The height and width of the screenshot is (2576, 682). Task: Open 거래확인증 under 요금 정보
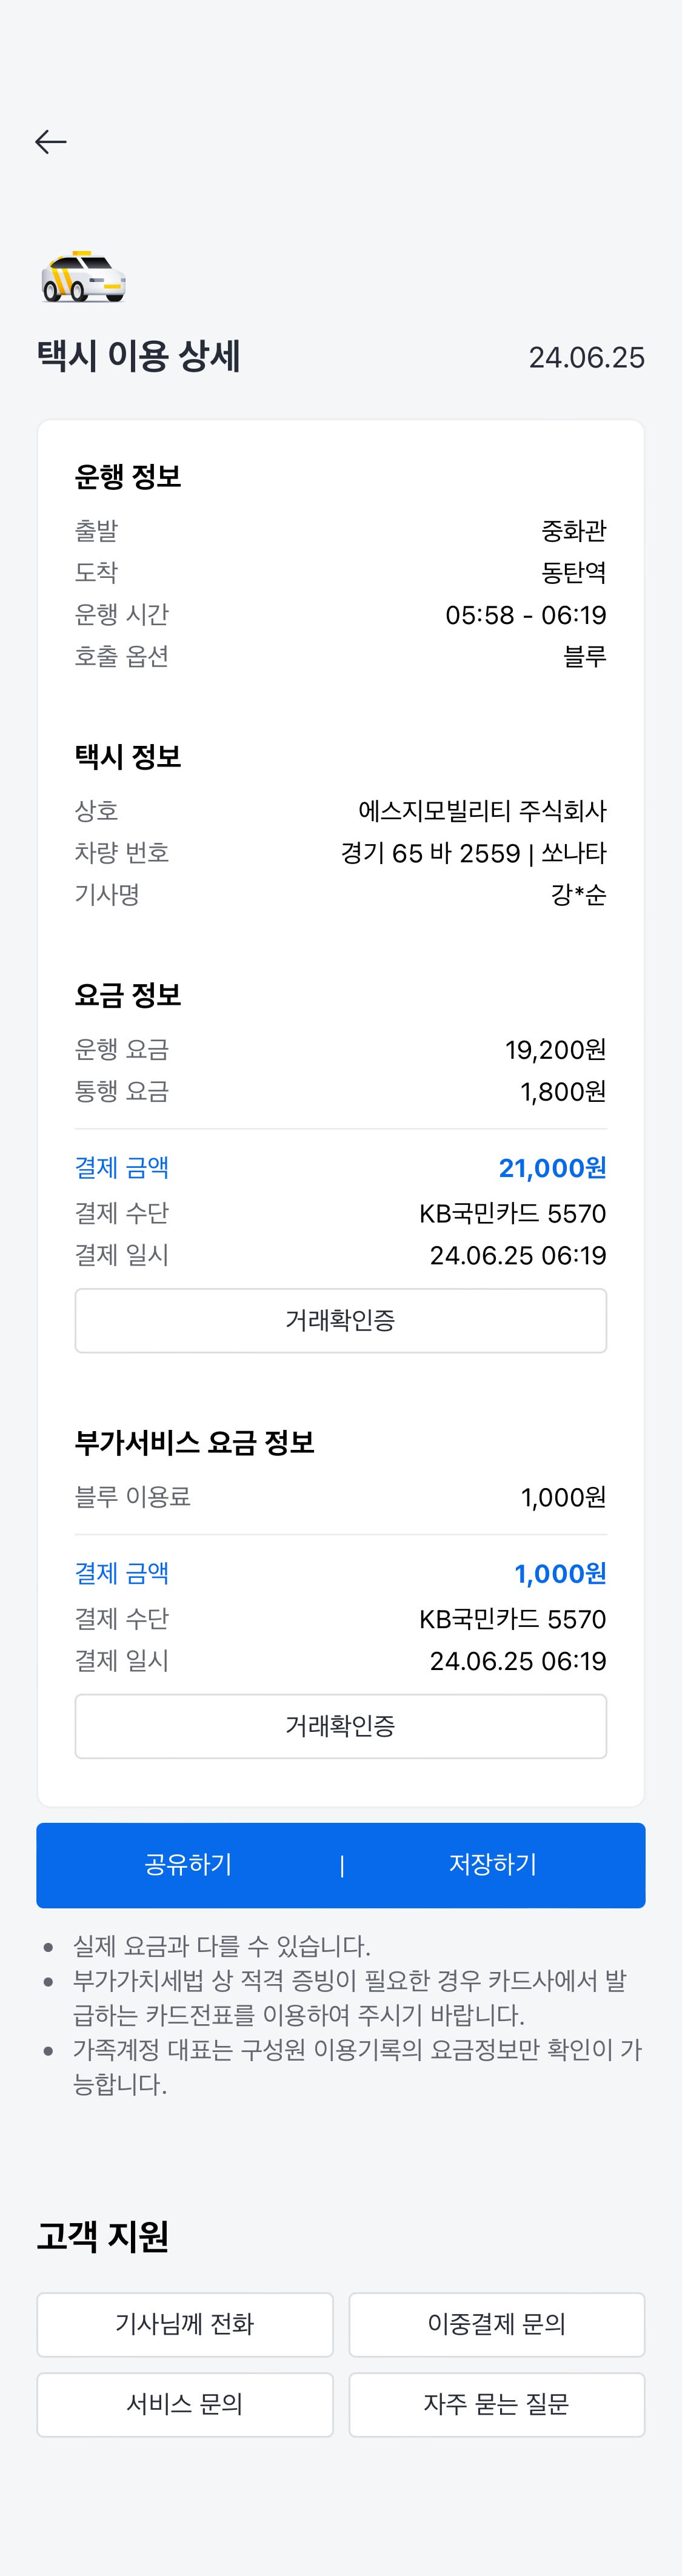click(340, 1320)
